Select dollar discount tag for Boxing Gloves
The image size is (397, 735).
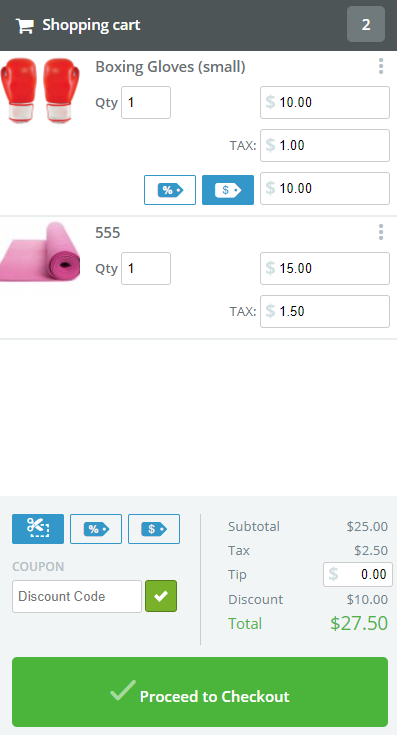[228, 190]
